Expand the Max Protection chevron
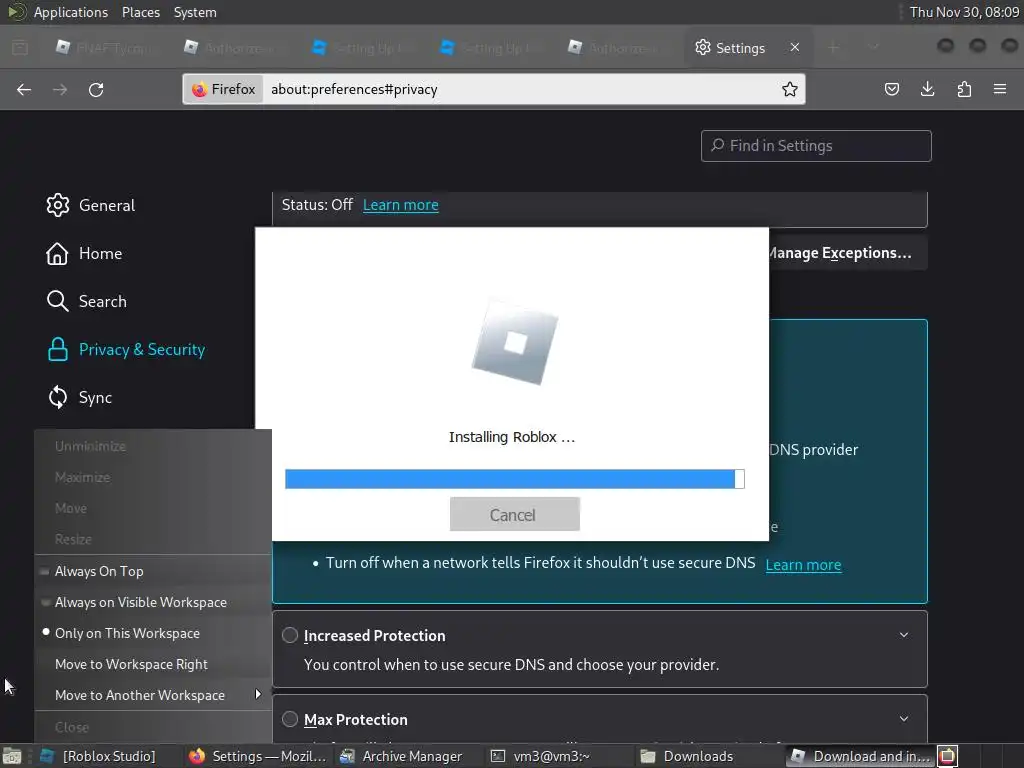The height and width of the screenshot is (768, 1024). 904,718
